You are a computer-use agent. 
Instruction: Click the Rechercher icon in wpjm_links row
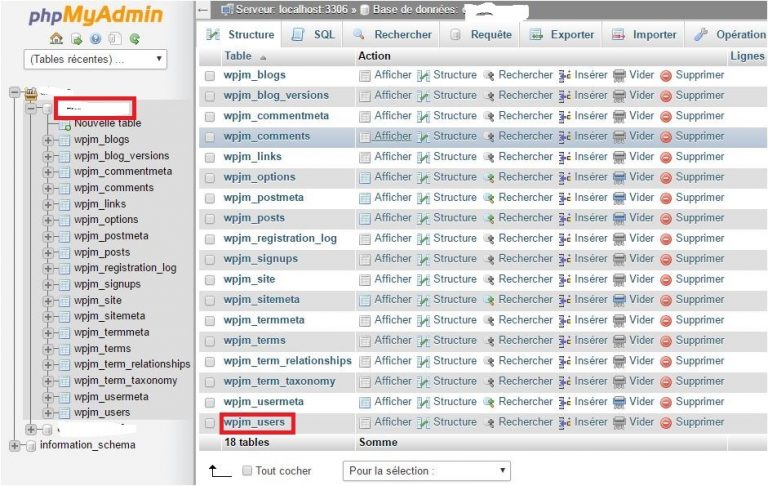pos(488,157)
